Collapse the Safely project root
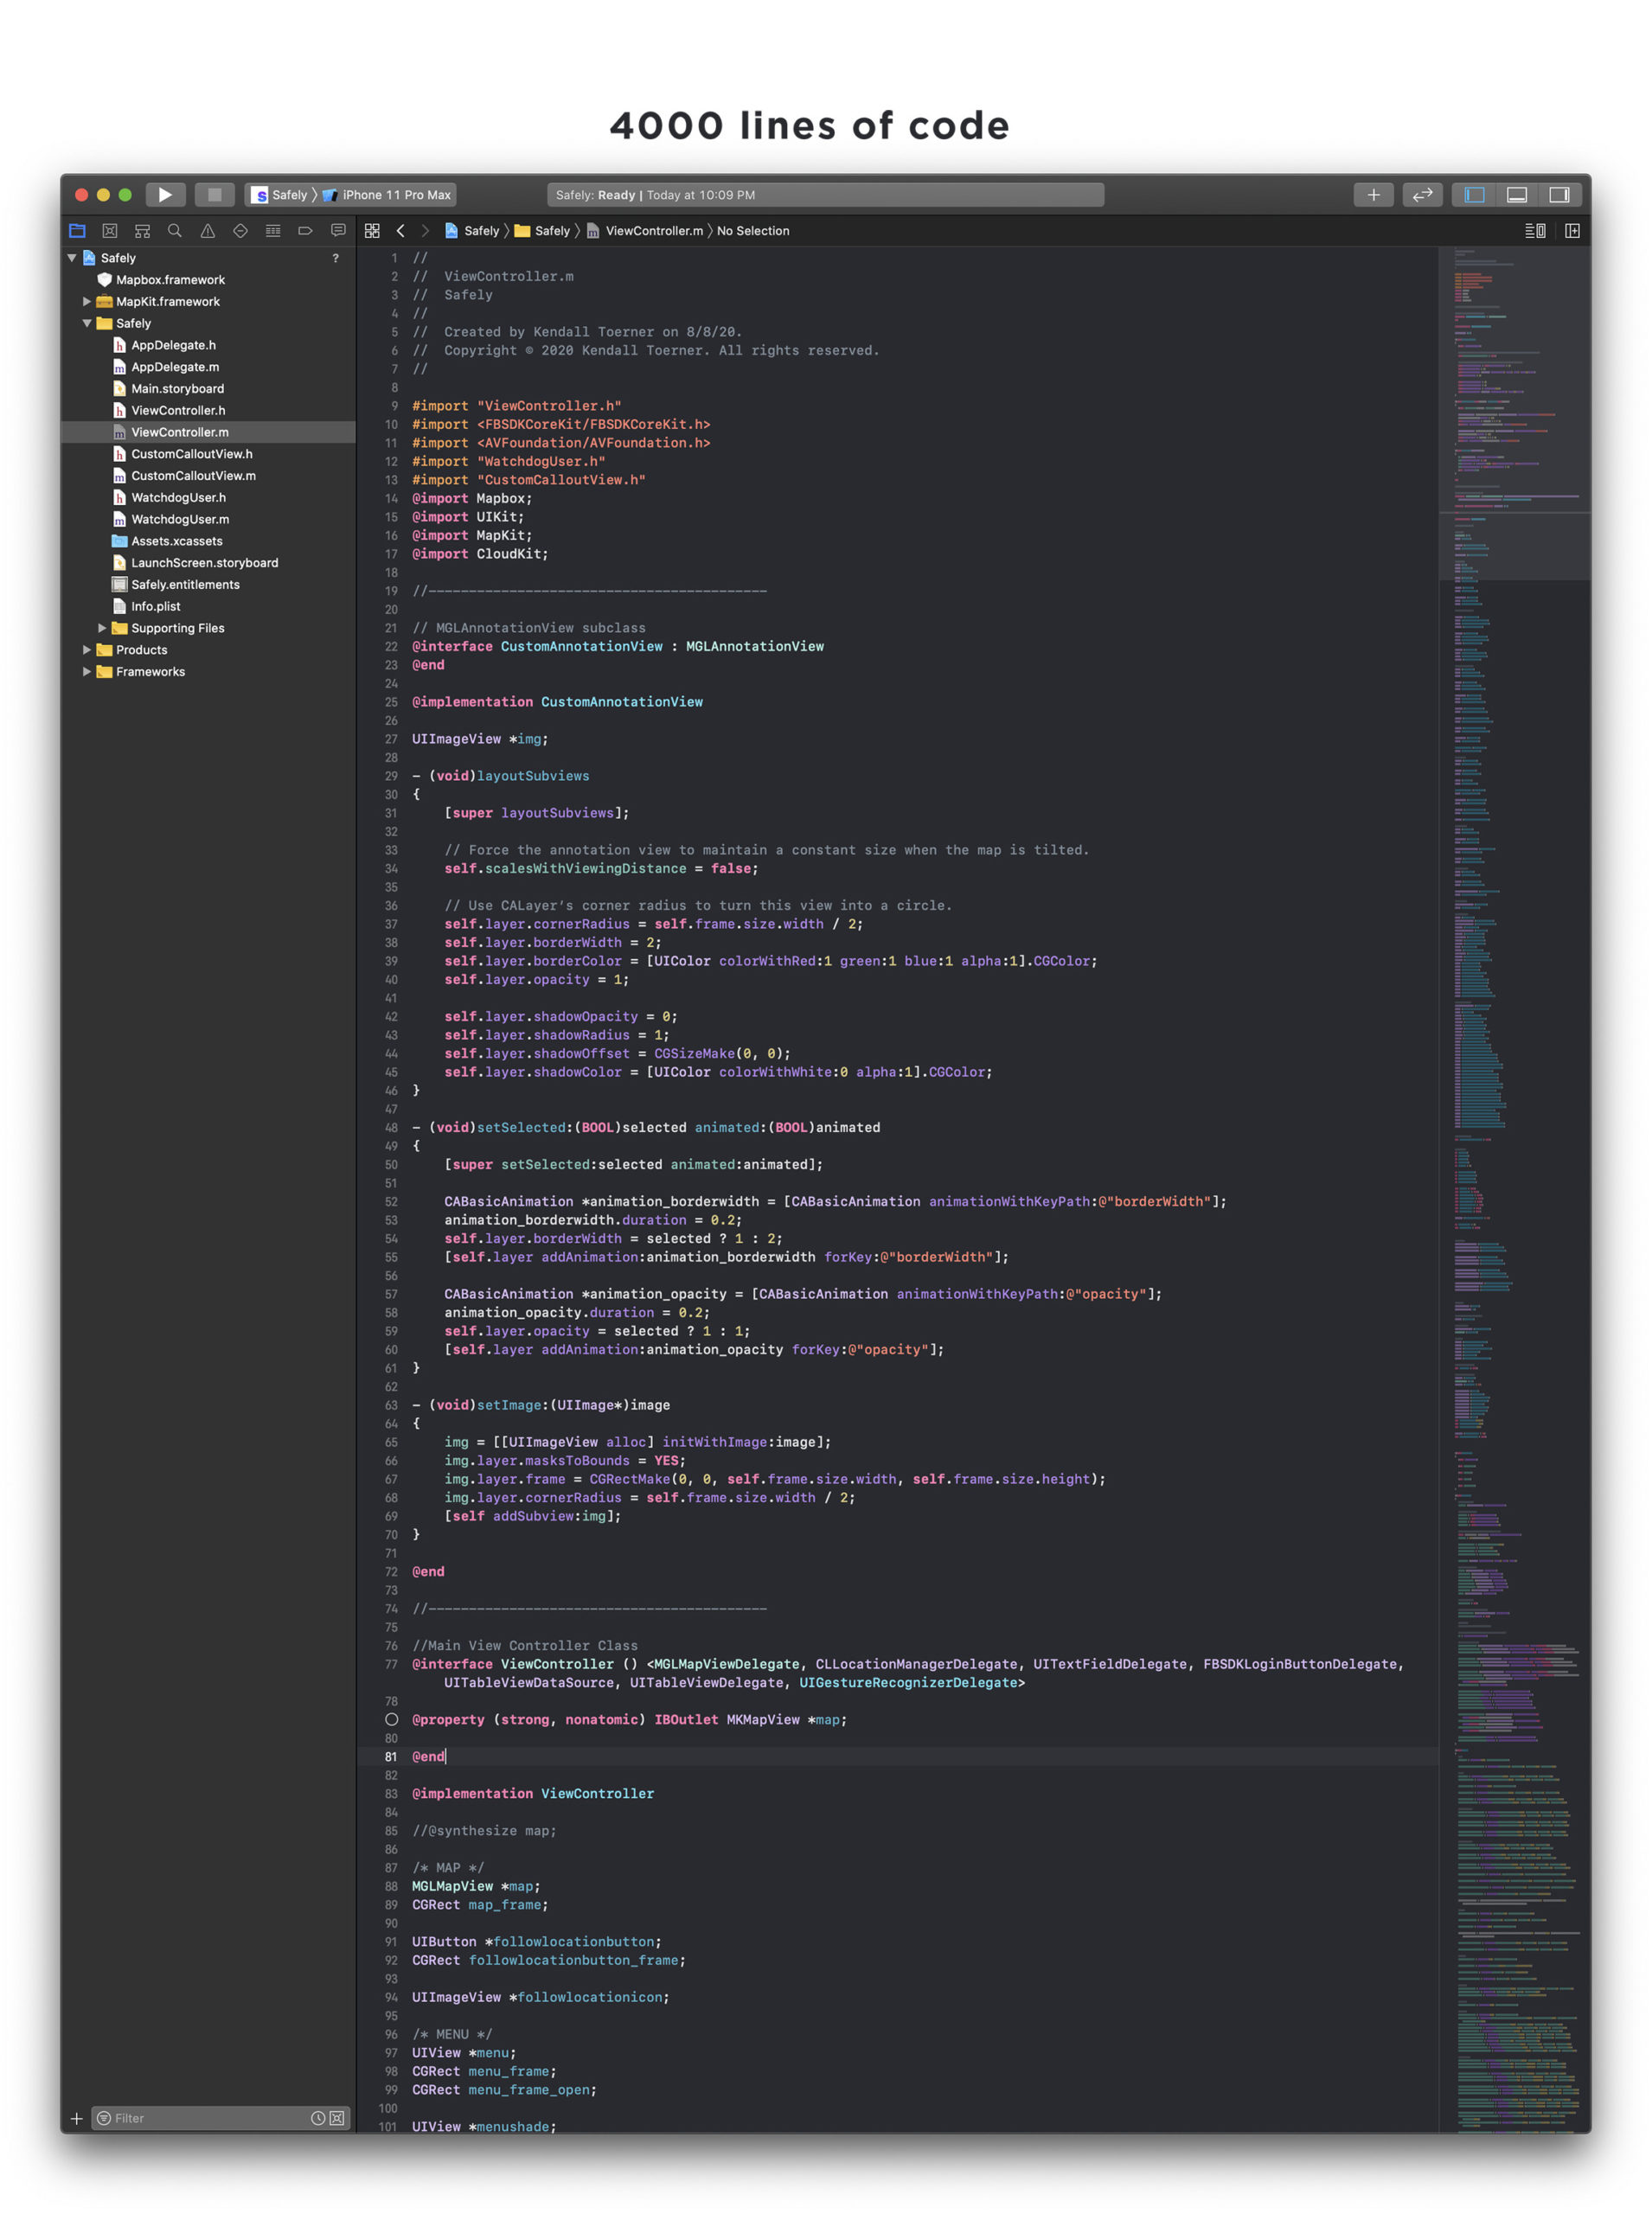 click(72, 258)
